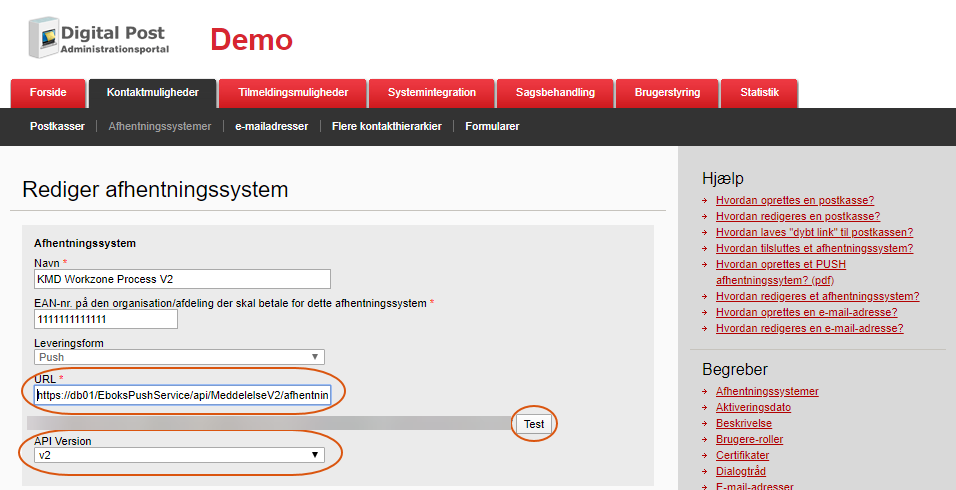This screenshot has width=956, height=490.
Task: Select Afhentningssystemer in the submenu
Action: pos(160,126)
